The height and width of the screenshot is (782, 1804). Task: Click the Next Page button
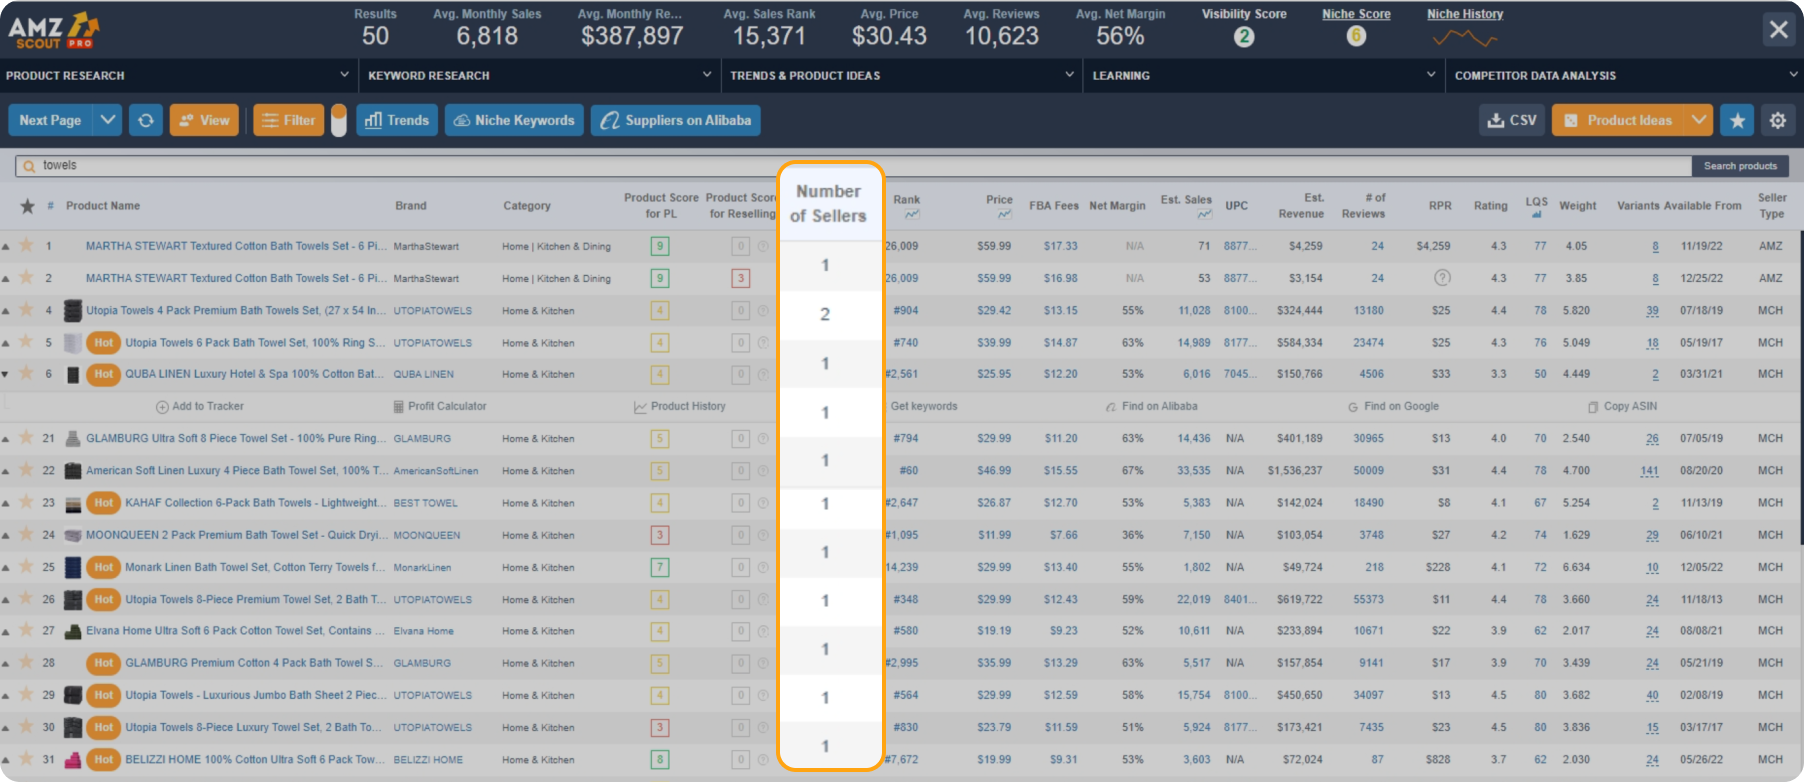point(51,120)
